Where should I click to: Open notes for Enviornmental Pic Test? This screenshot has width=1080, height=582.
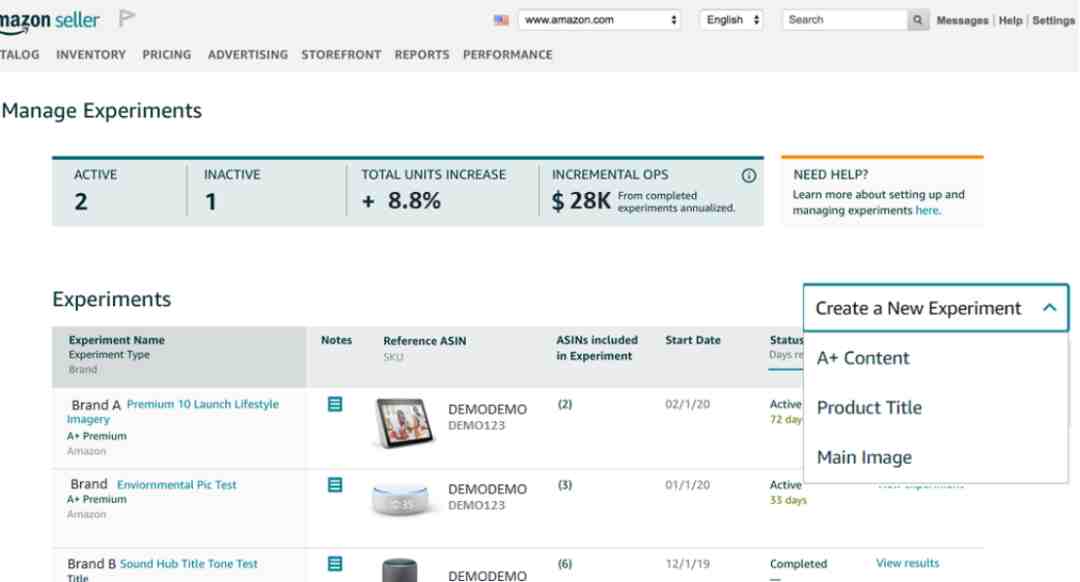point(335,485)
